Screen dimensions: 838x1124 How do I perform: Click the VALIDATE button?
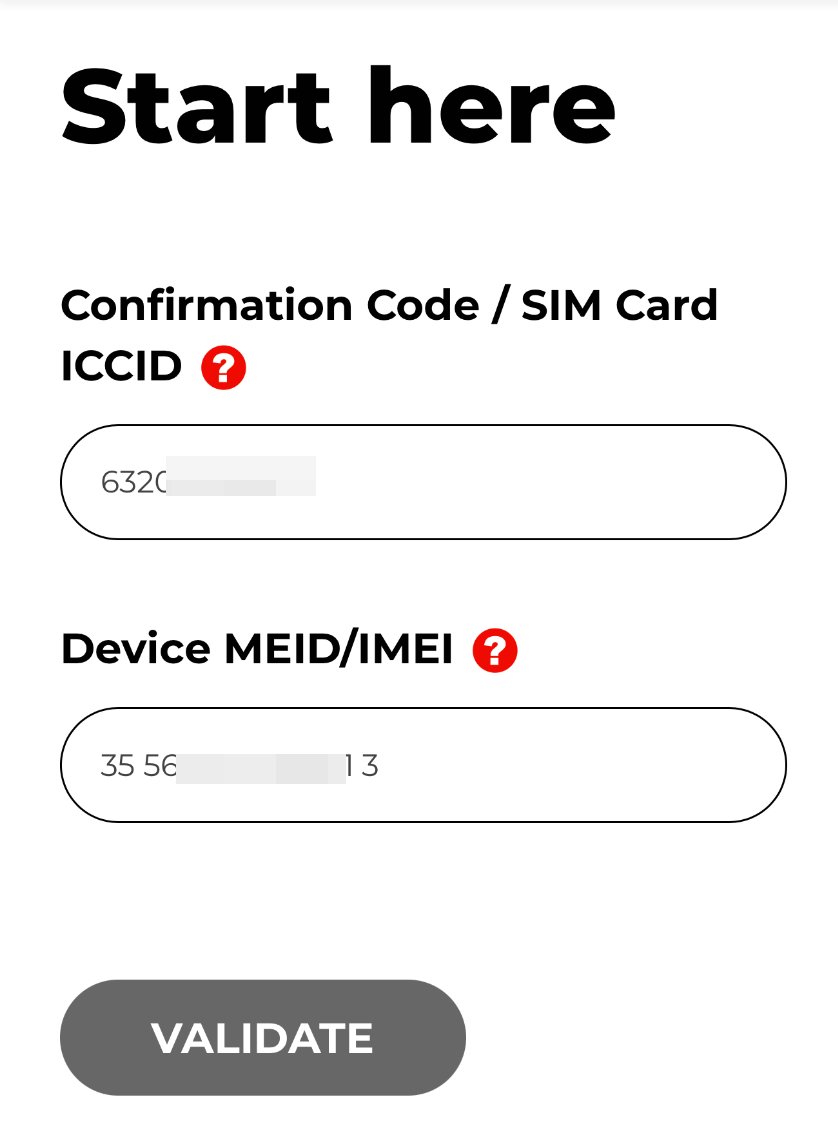click(263, 1037)
